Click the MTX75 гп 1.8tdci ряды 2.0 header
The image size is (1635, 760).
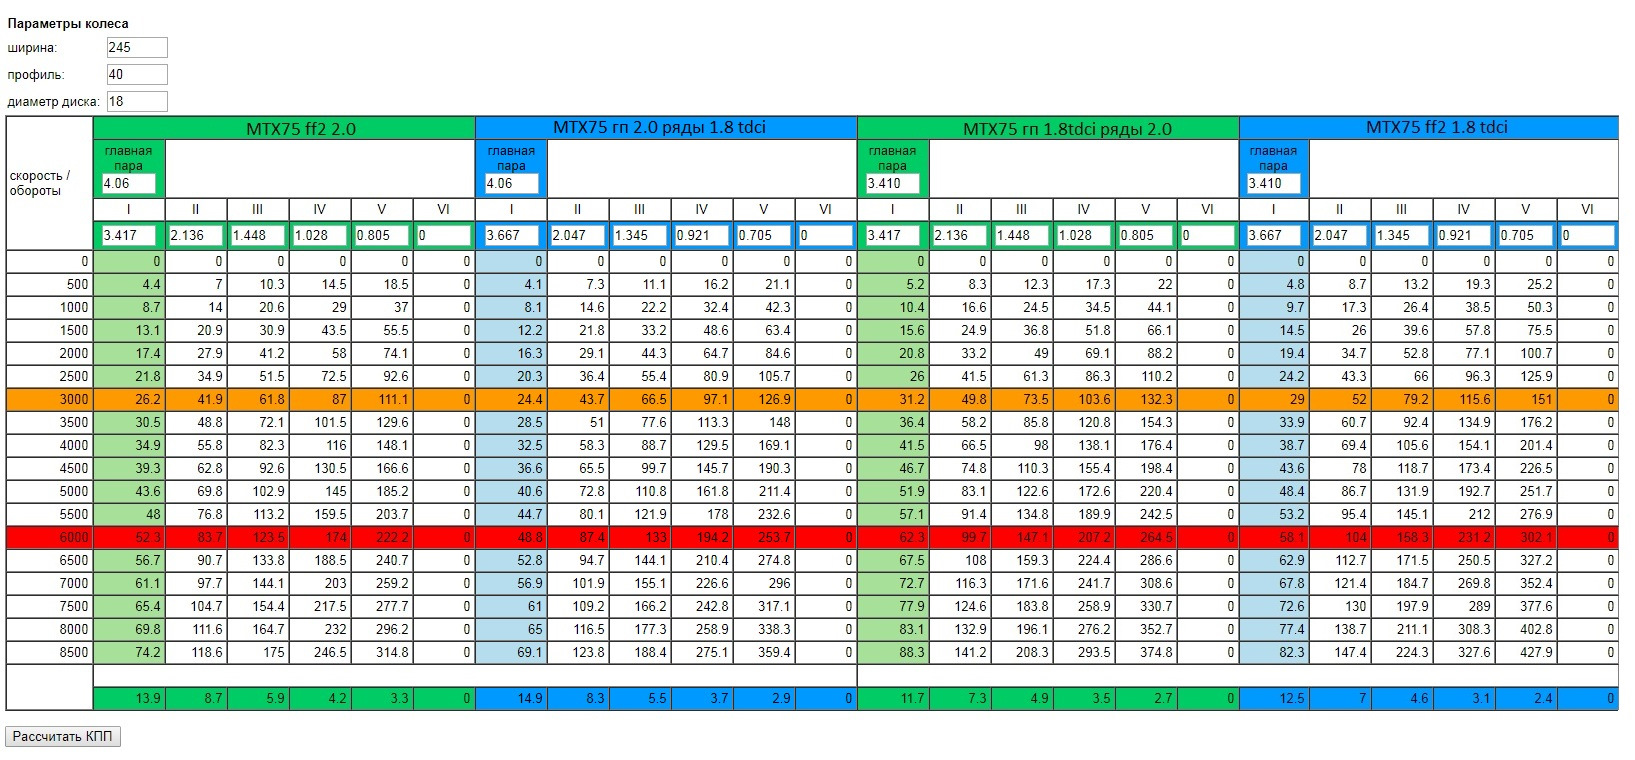(1048, 128)
